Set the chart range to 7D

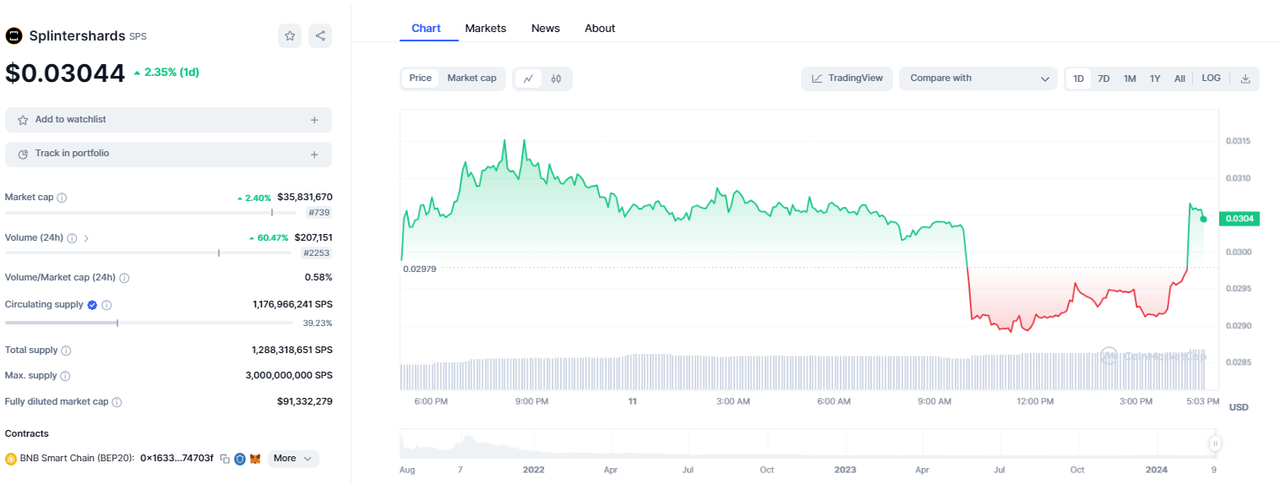1104,78
